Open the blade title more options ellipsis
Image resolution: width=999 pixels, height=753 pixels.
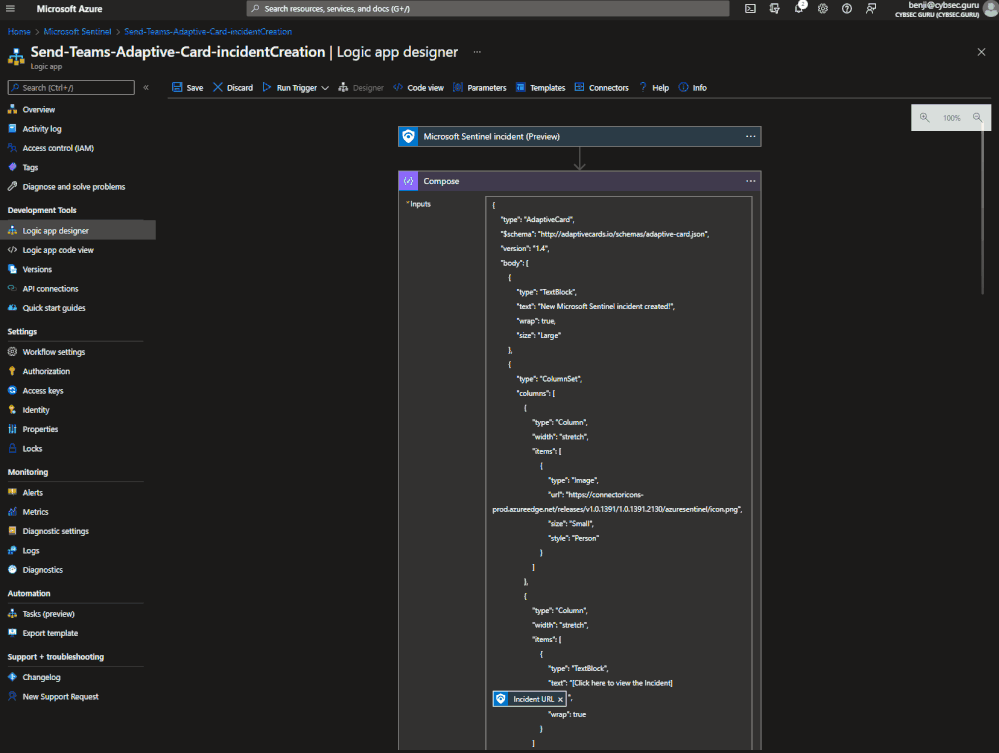pos(477,52)
